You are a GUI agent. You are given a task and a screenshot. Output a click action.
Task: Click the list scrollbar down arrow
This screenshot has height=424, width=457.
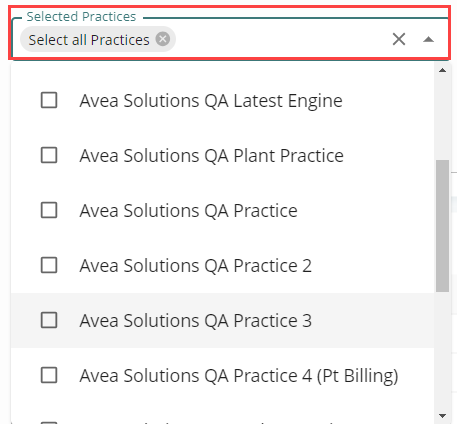(x=443, y=416)
